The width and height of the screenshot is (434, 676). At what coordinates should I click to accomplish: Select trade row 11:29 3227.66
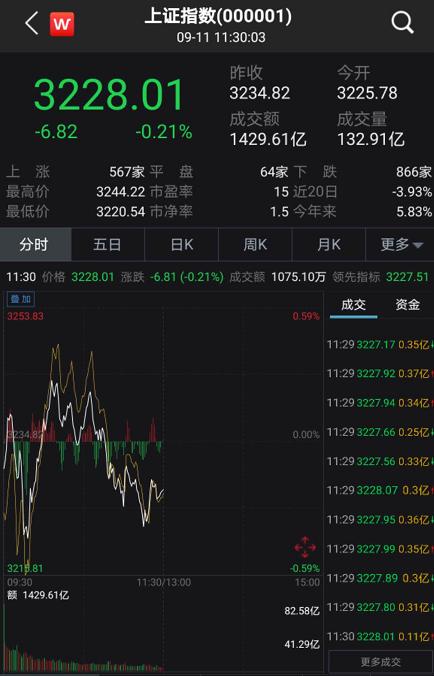379,432
